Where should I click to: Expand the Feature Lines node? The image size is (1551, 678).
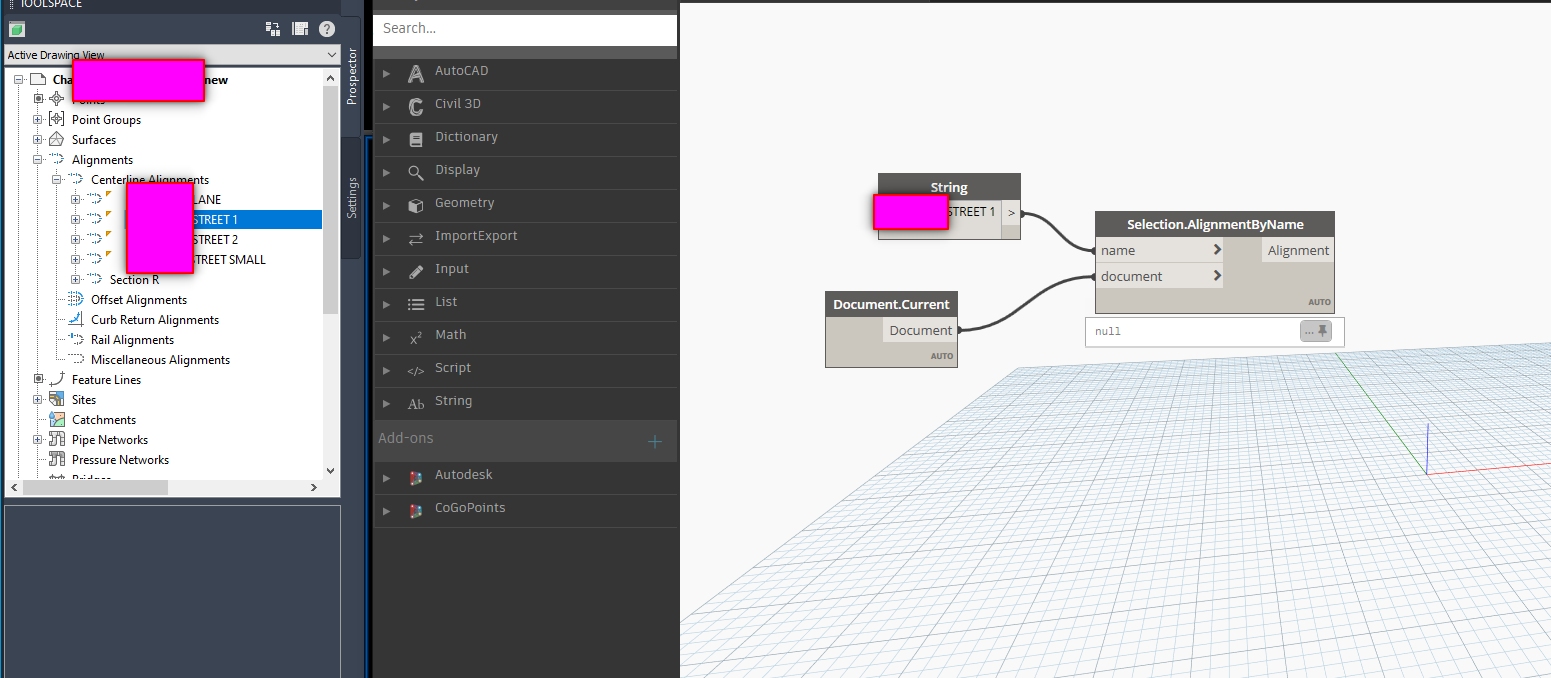pos(38,379)
